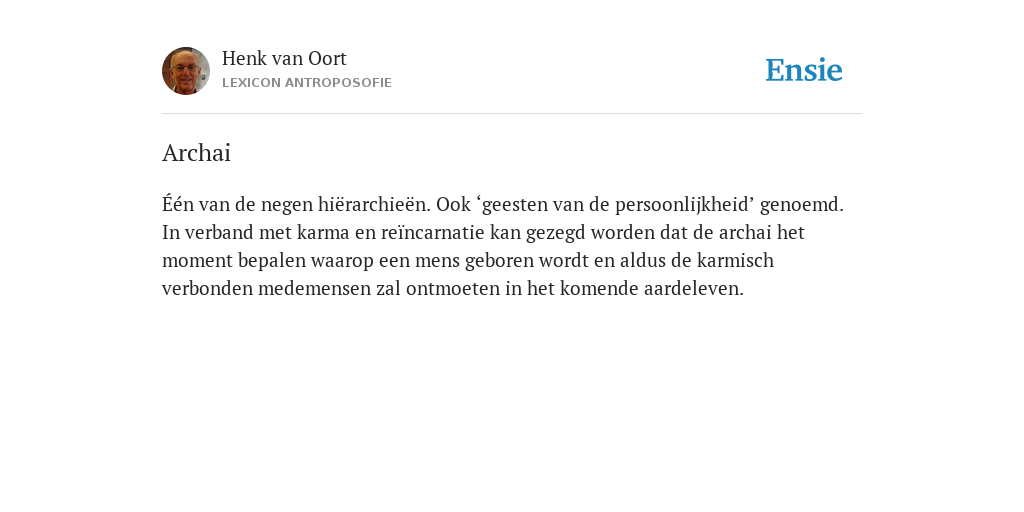
Task: Open the Ensie logo link
Action: (804, 70)
